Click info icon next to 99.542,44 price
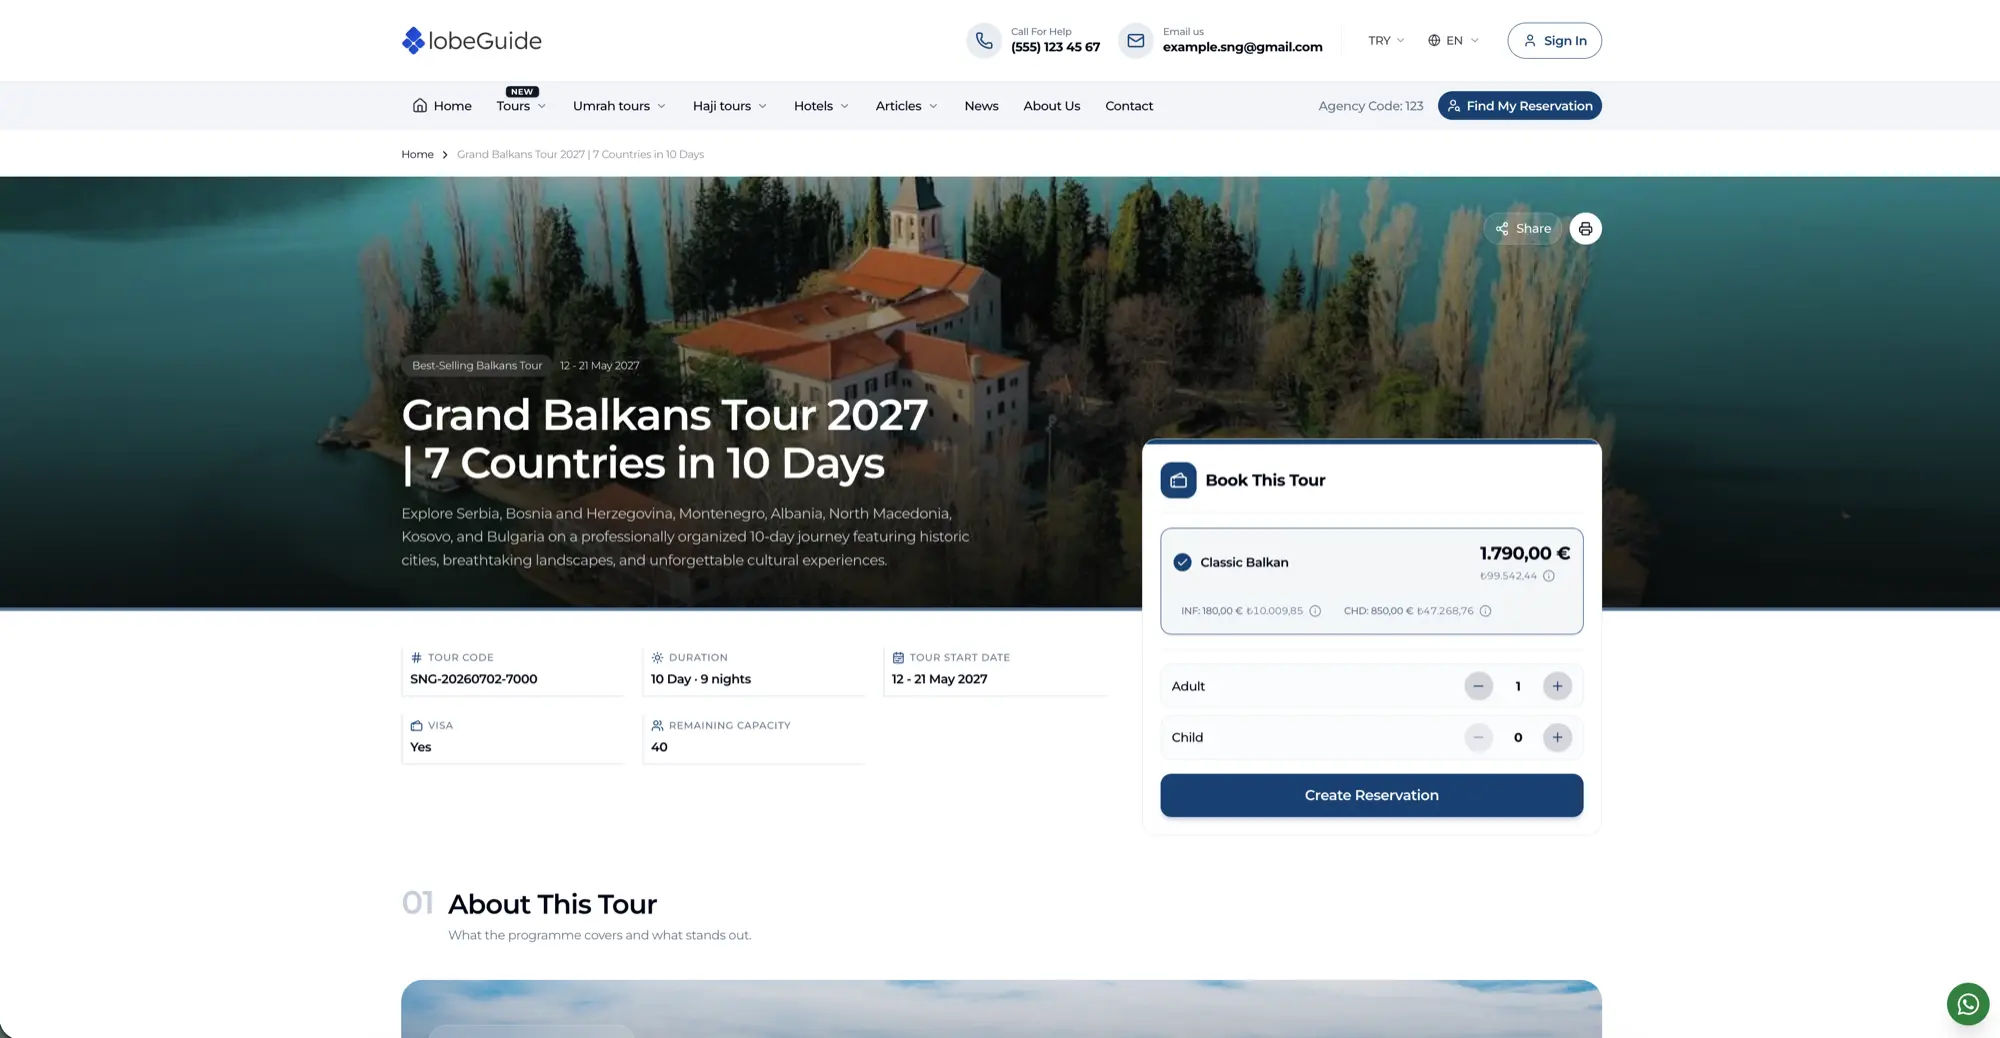 [x=1549, y=576]
